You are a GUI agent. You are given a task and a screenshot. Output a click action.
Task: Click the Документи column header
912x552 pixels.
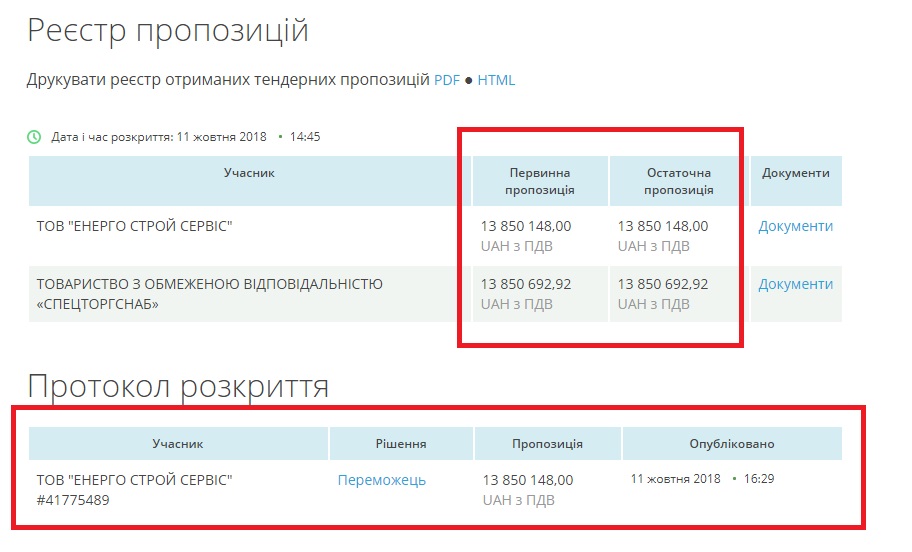(795, 173)
